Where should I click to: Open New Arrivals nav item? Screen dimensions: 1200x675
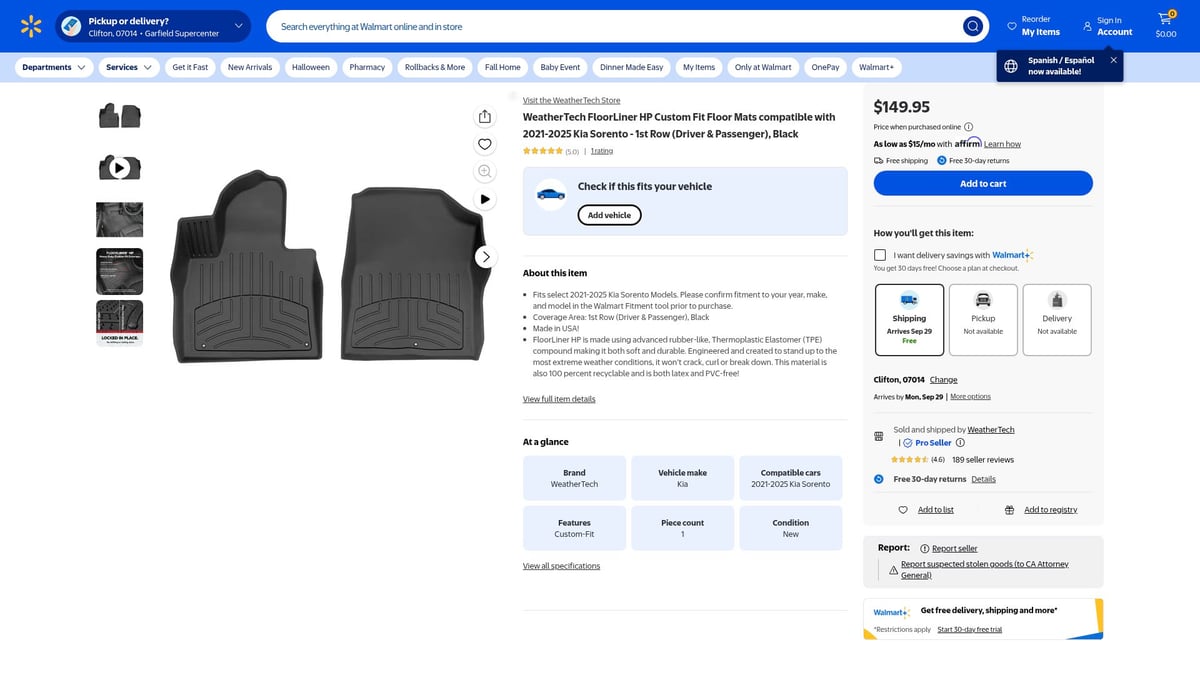pyautogui.click(x=250, y=67)
